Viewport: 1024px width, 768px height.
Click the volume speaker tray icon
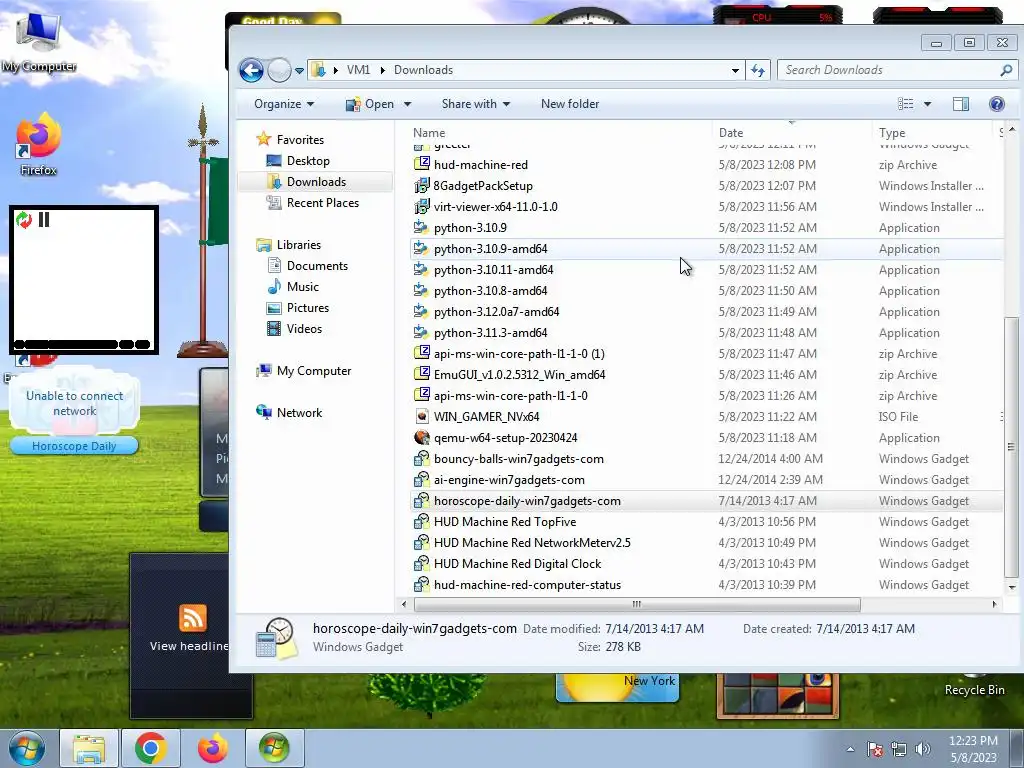coord(923,749)
